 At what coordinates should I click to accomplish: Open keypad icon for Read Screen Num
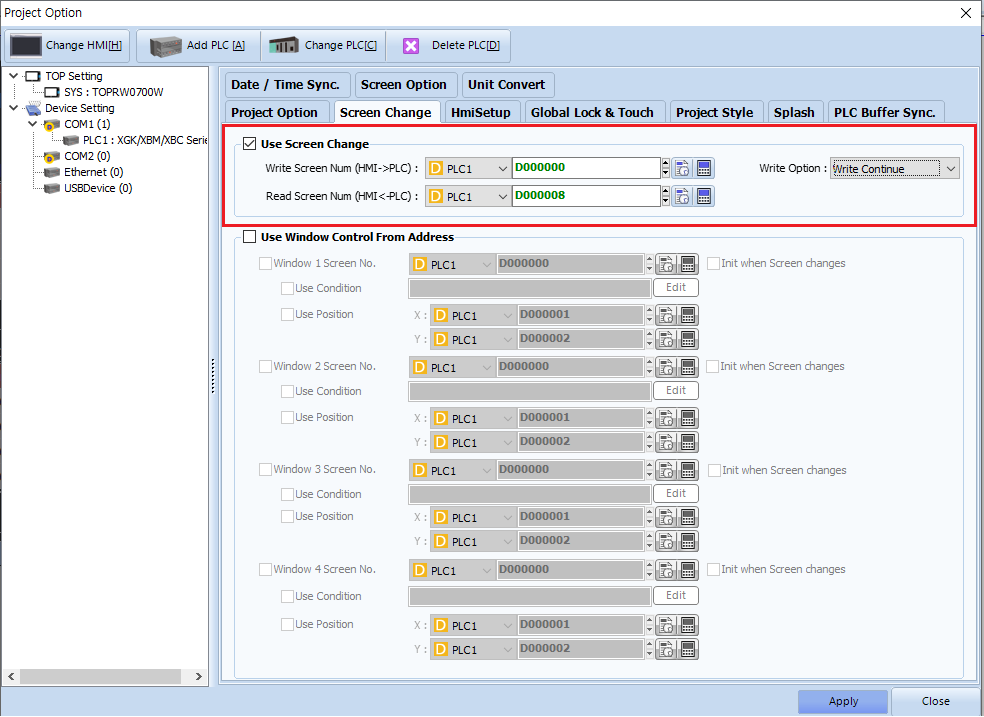pyautogui.click(x=704, y=196)
